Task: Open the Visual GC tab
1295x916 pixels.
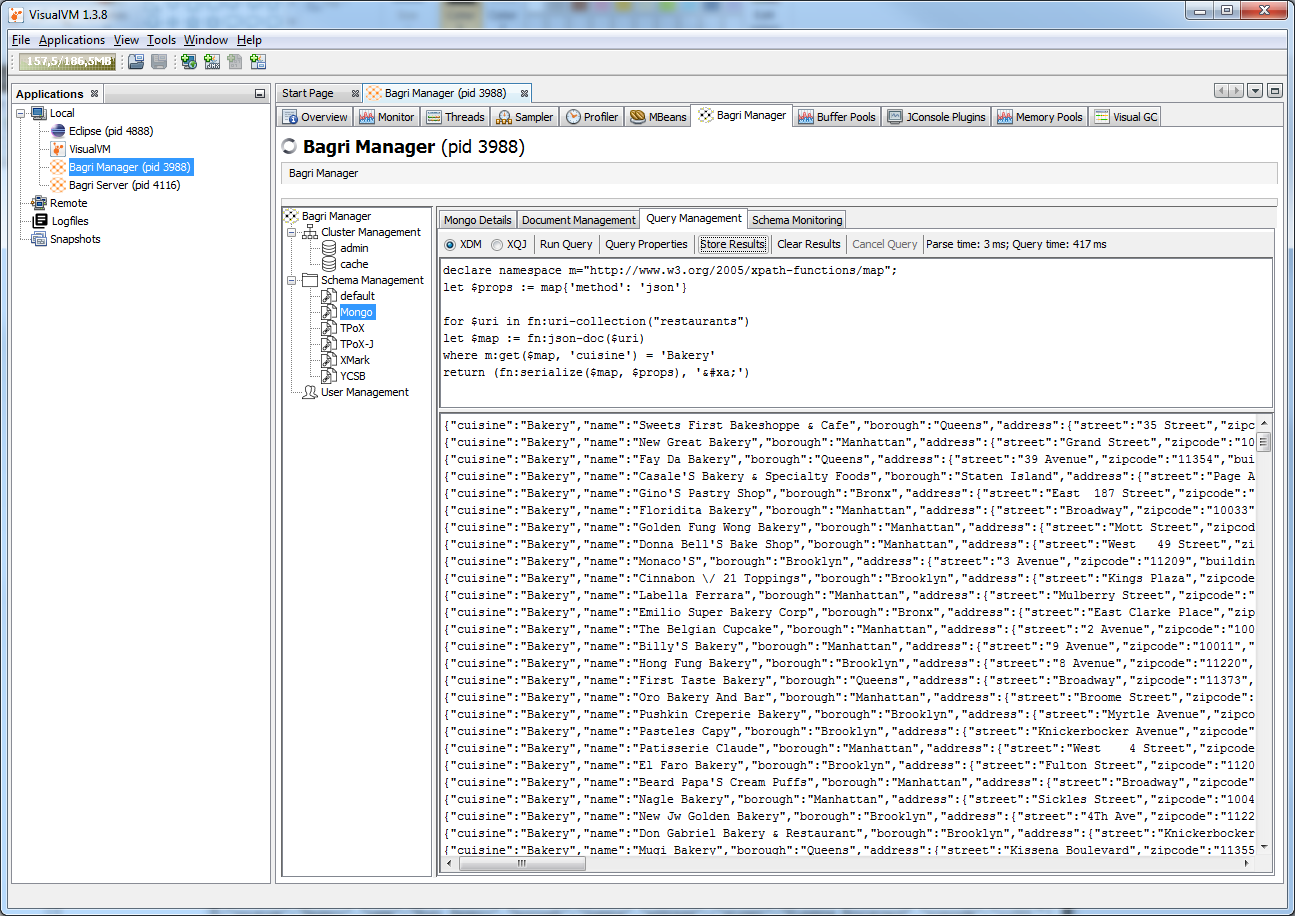Action: (1126, 117)
